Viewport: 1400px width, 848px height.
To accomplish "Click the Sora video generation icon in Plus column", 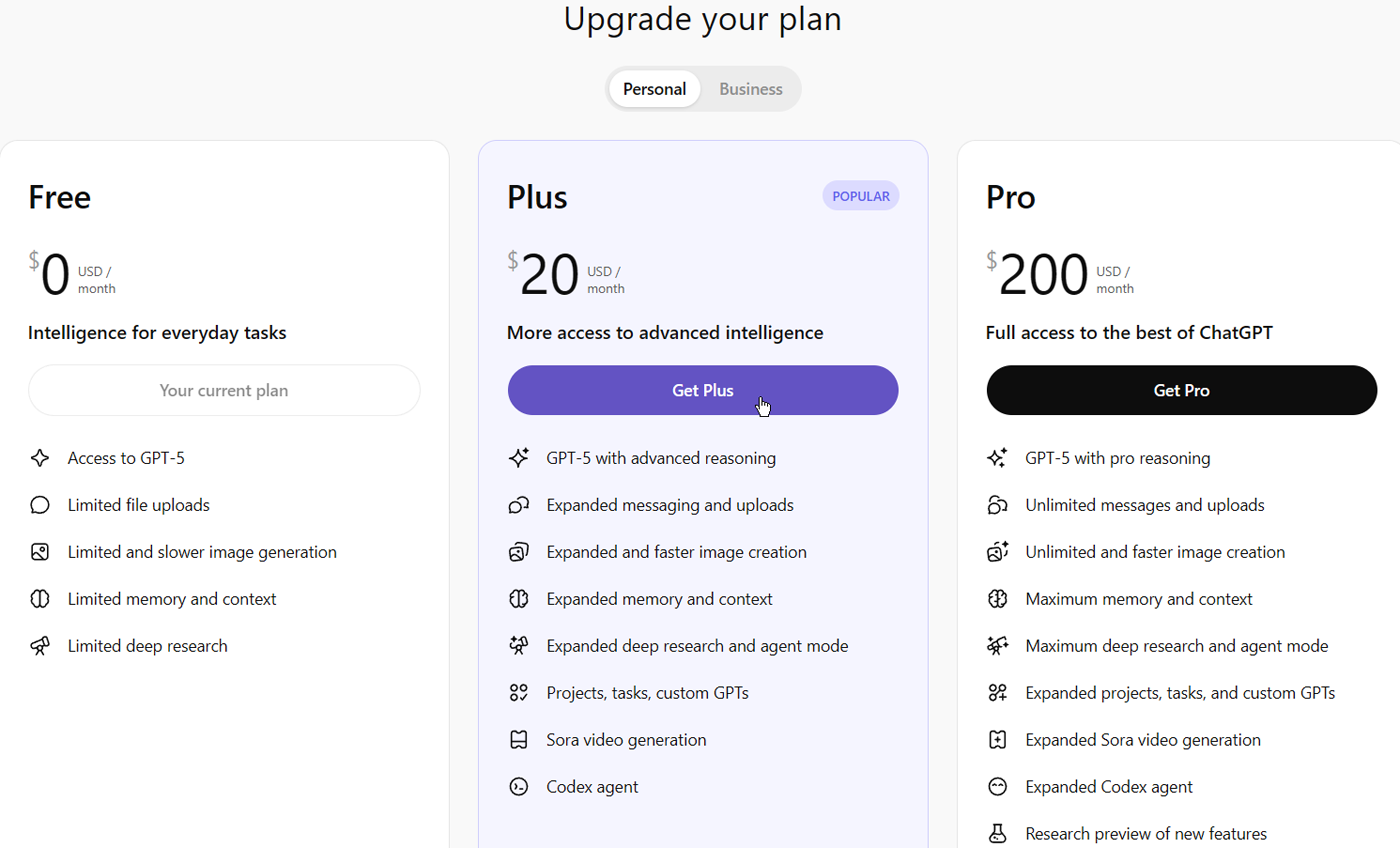I will [519, 739].
